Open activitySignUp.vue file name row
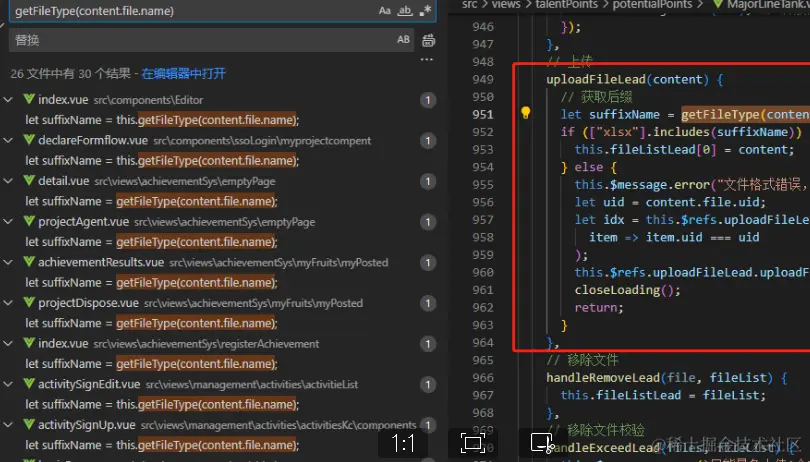This screenshot has width=810, height=462. [x=87, y=425]
